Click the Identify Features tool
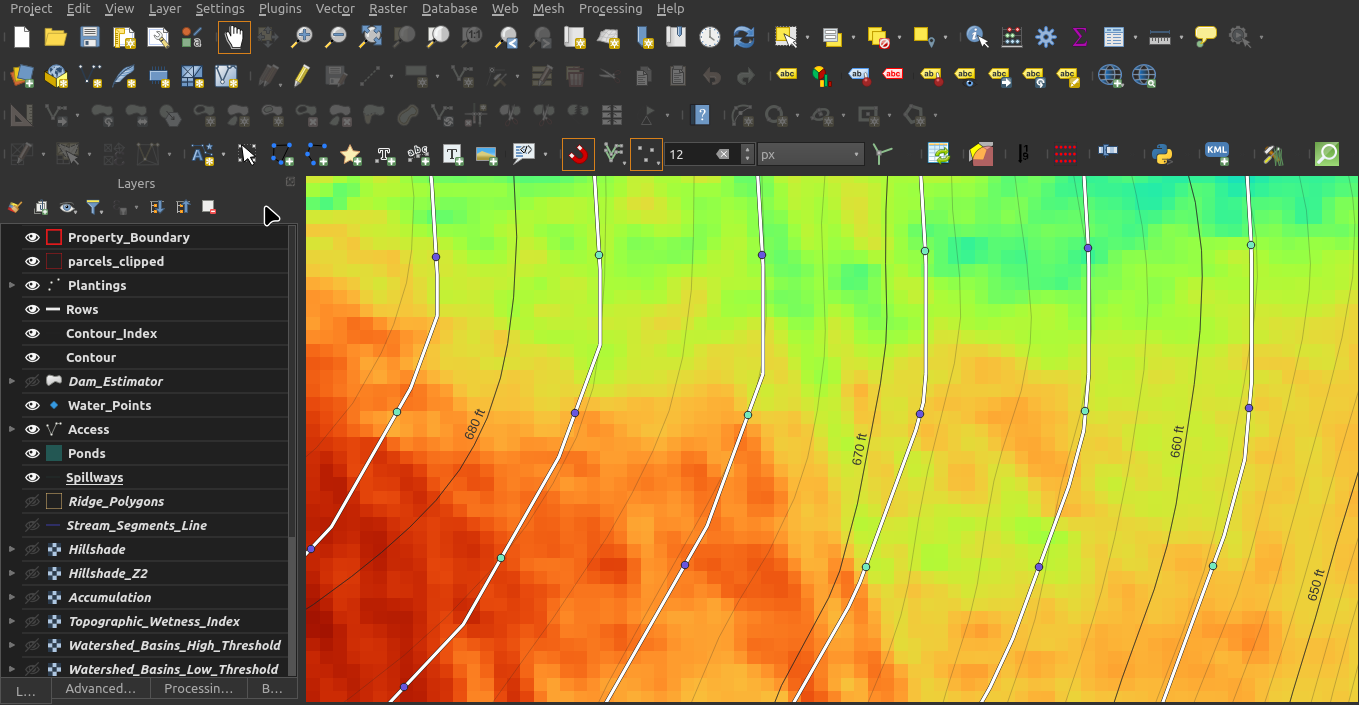 pos(977,38)
